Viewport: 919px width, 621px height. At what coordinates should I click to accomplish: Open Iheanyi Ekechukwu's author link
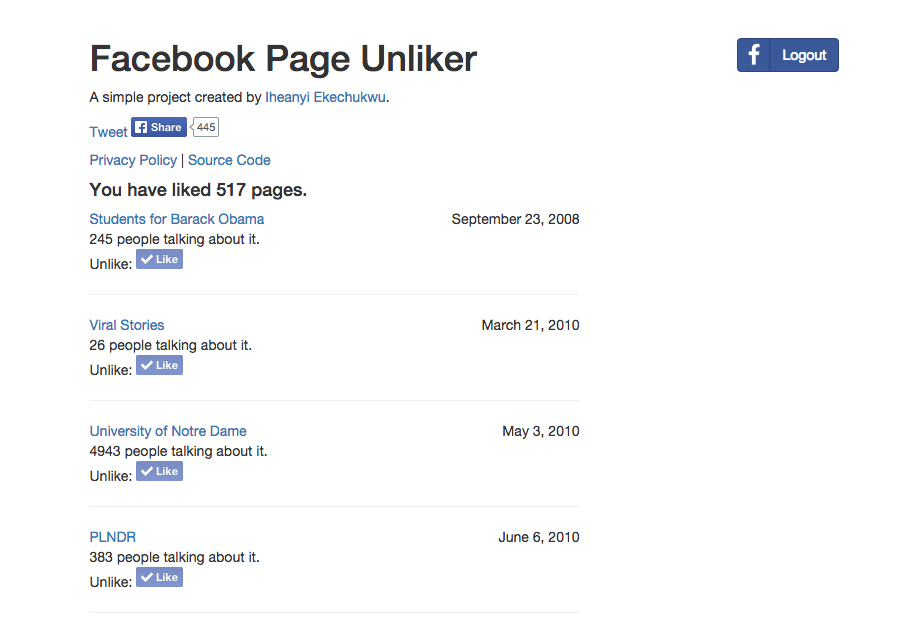[x=325, y=97]
